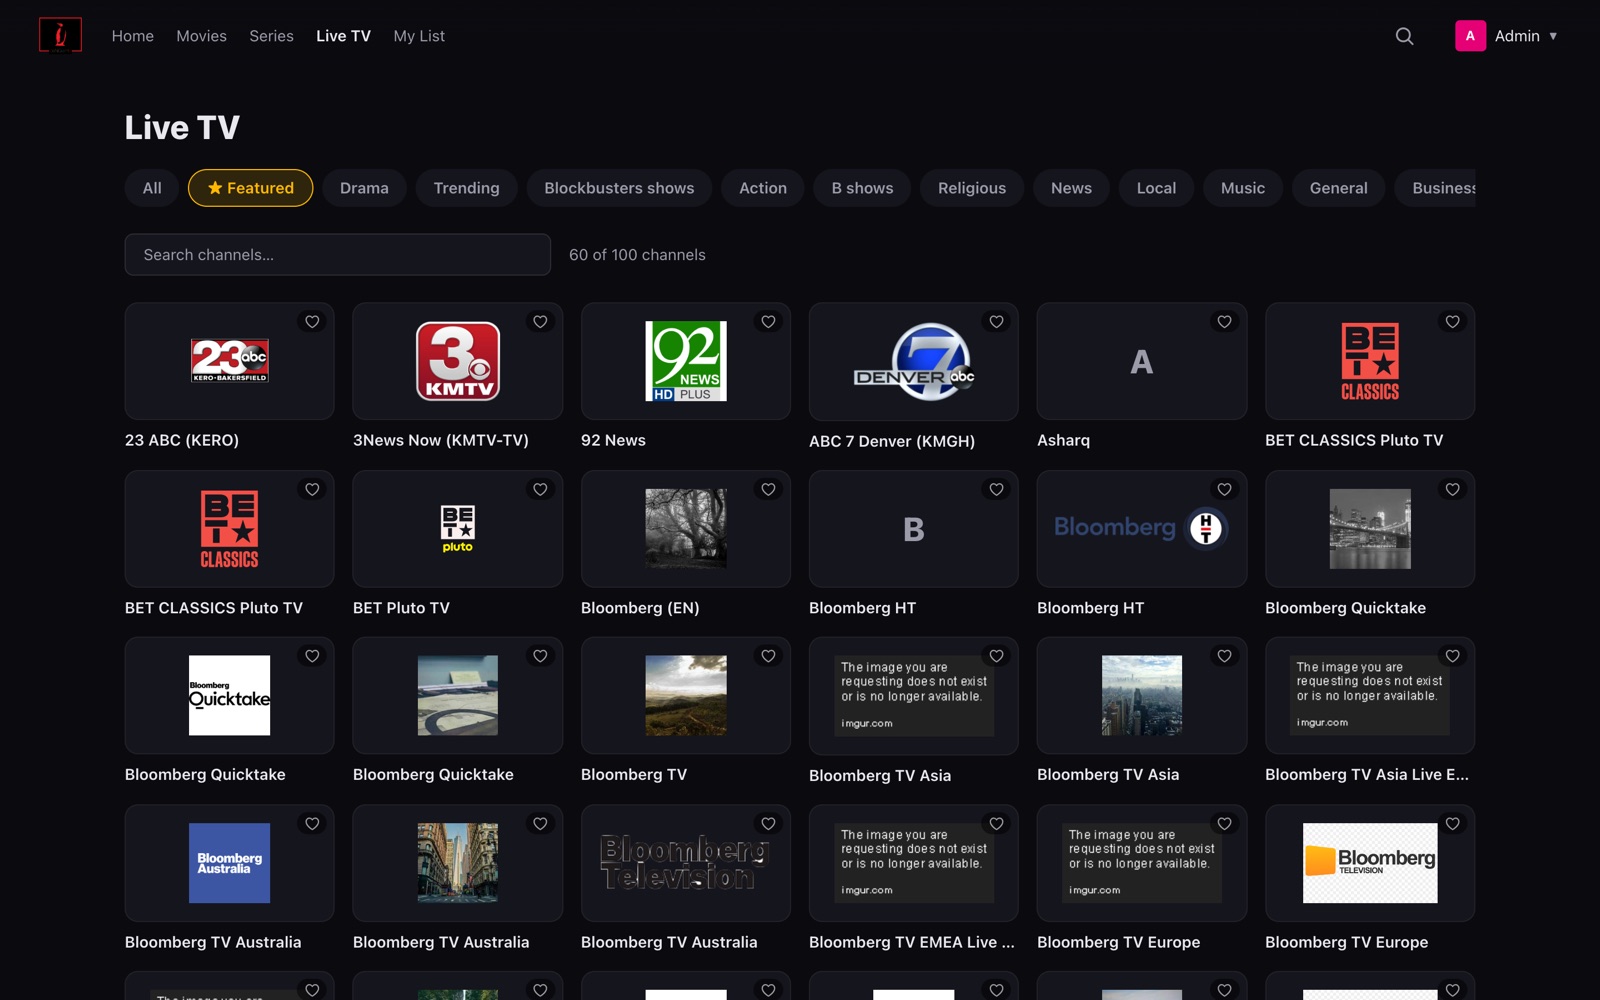This screenshot has height=1000, width=1600.
Task: Filter channels by Religious
Action: tap(972, 188)
